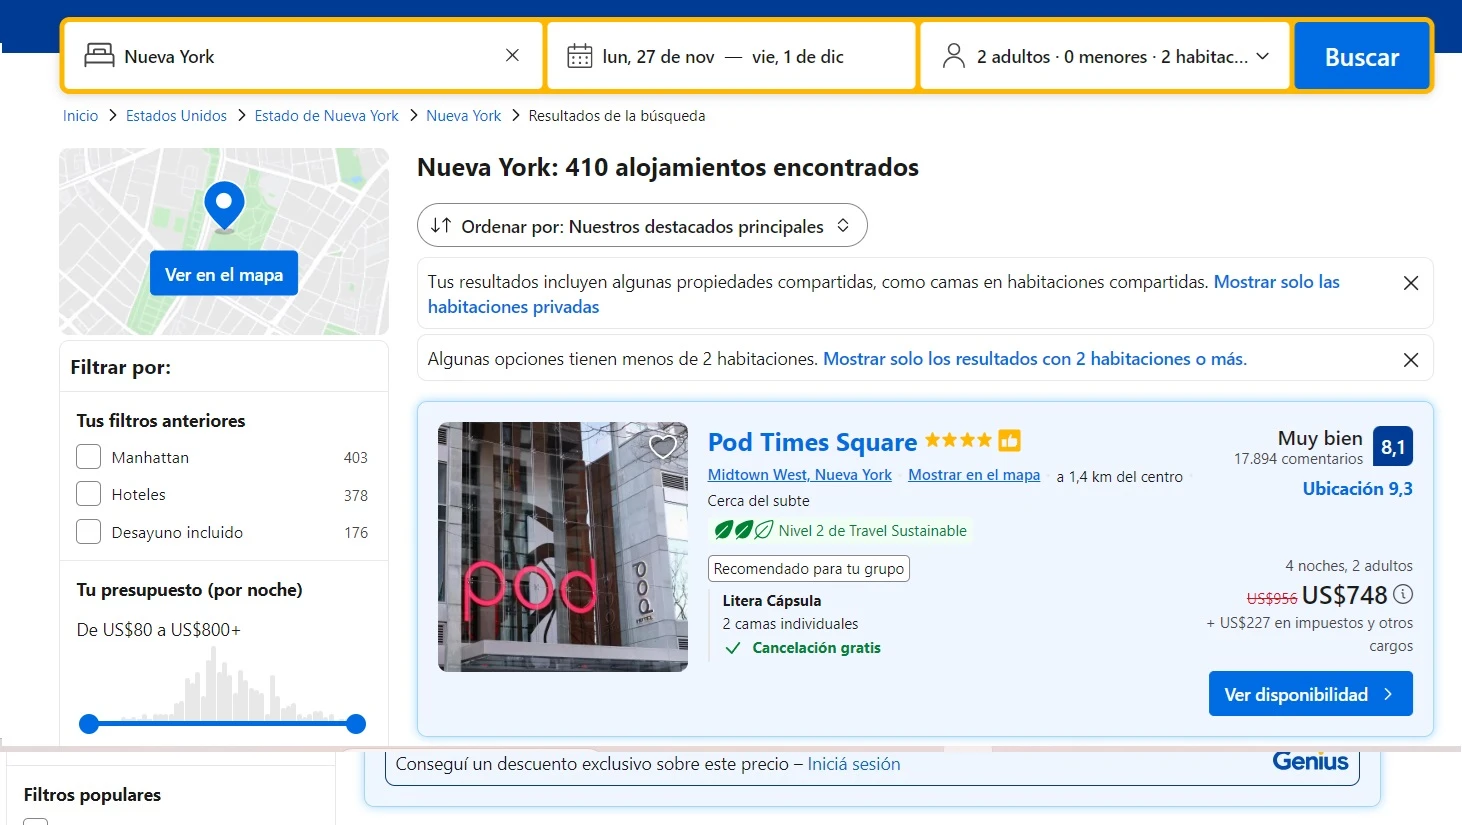Click the Buscar search button

coord(1362,57)
